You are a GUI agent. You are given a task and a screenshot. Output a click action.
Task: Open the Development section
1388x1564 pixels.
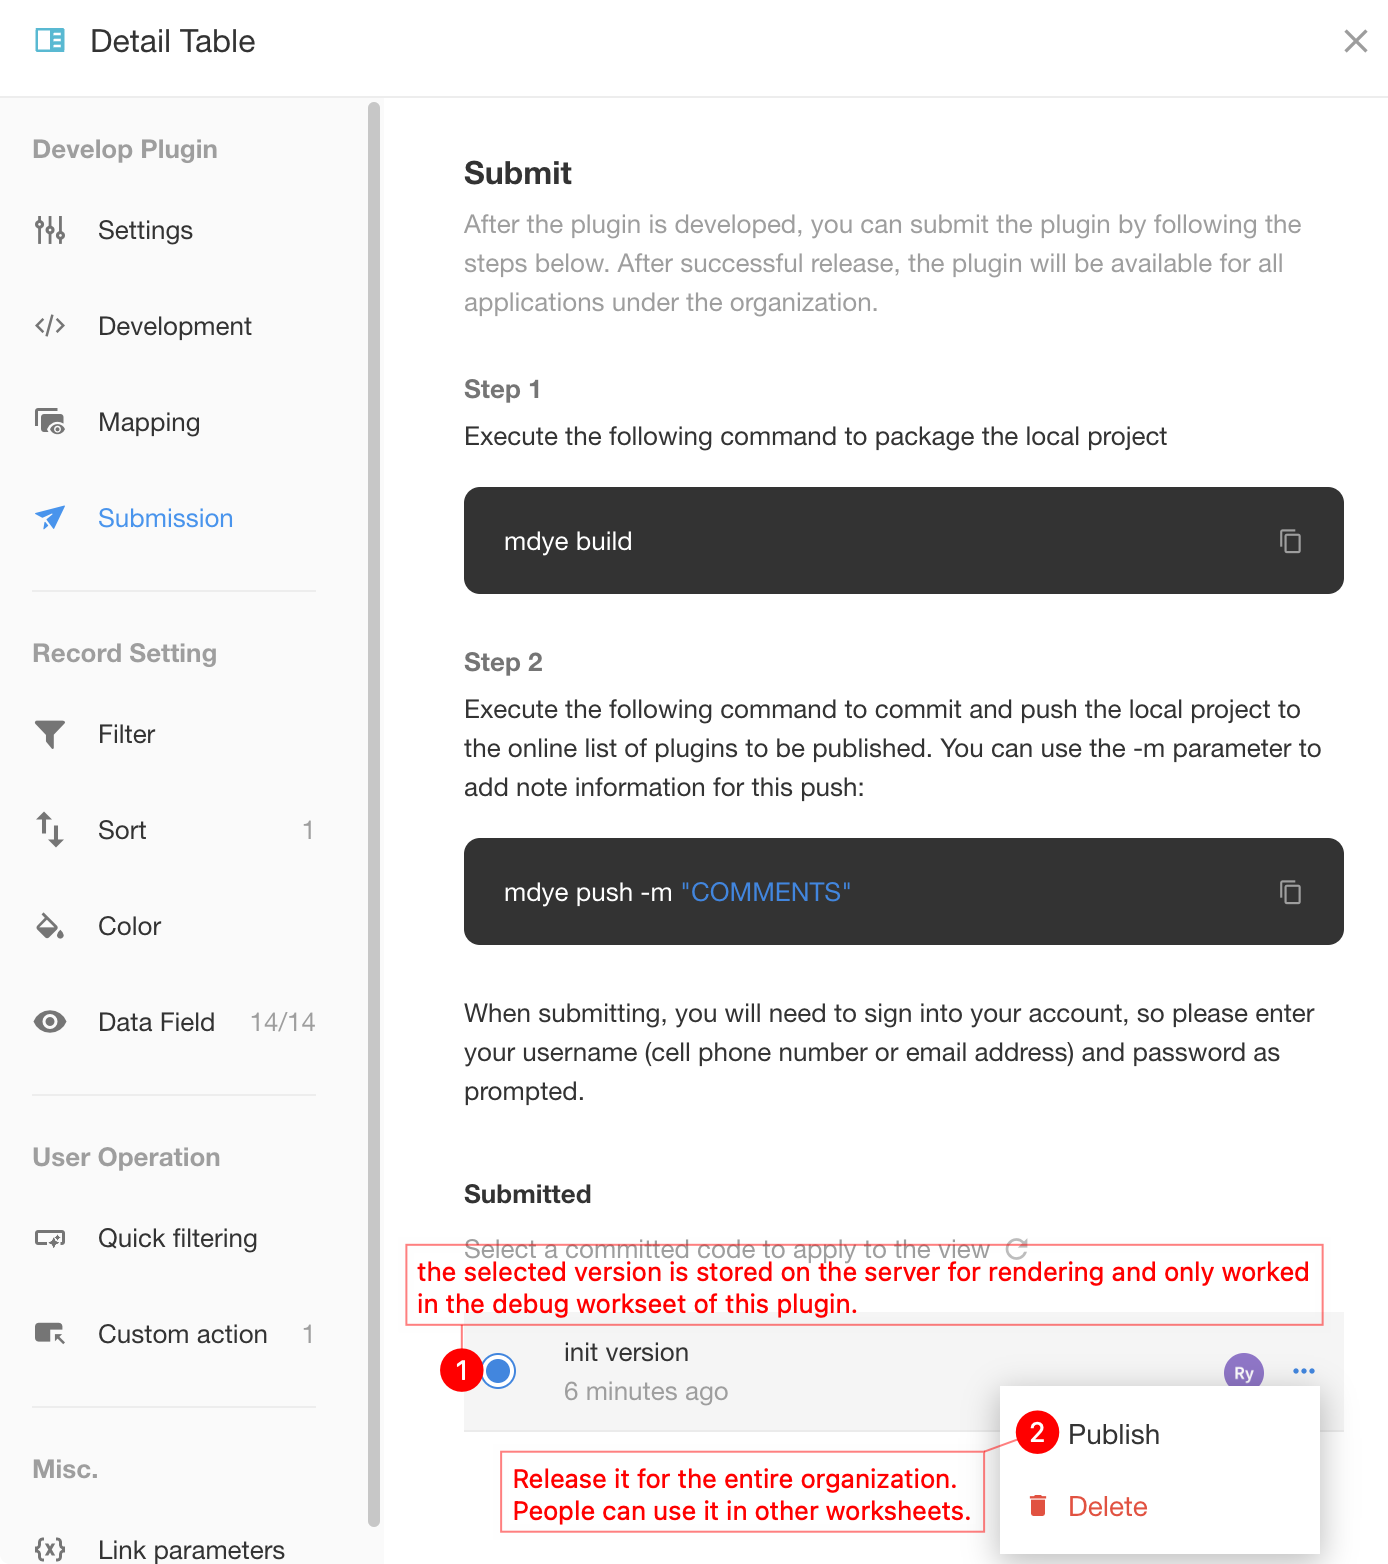pos(174,326)
